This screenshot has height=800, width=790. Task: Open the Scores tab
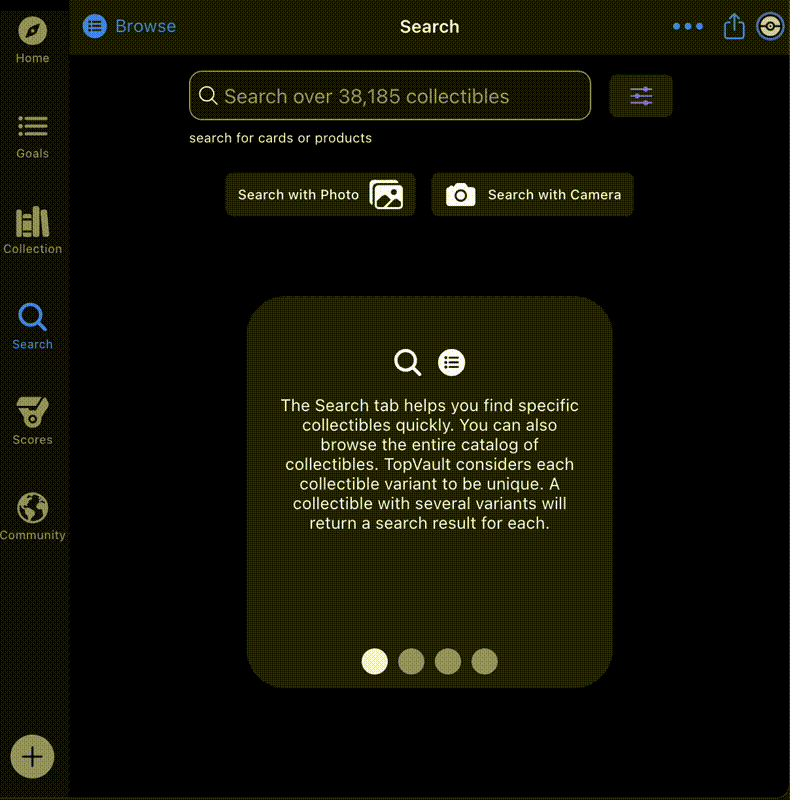click(32, 421)
